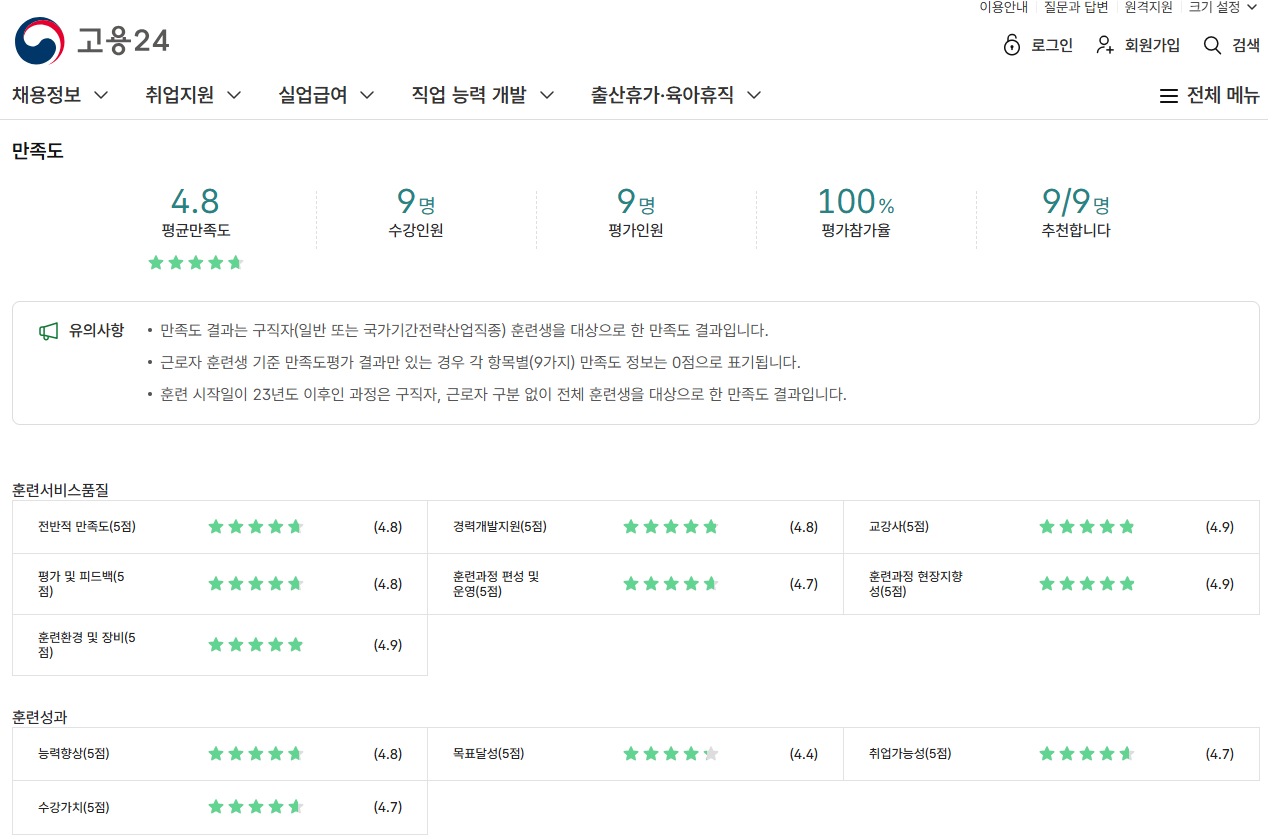Viewport: 1268px width, 837px height.
Task: Click the 이용안내 link
Action: tap(1003, 7)
